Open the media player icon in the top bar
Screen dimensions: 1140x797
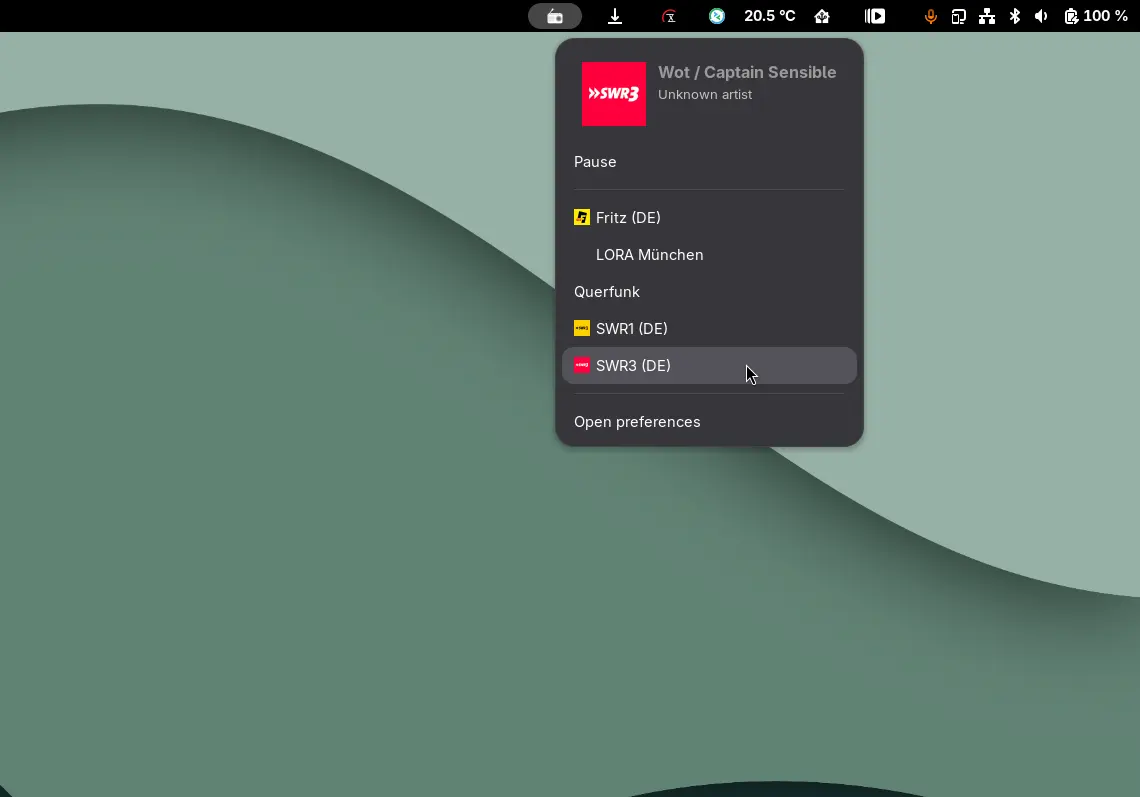pyautogui.click(x=874, y=15)
